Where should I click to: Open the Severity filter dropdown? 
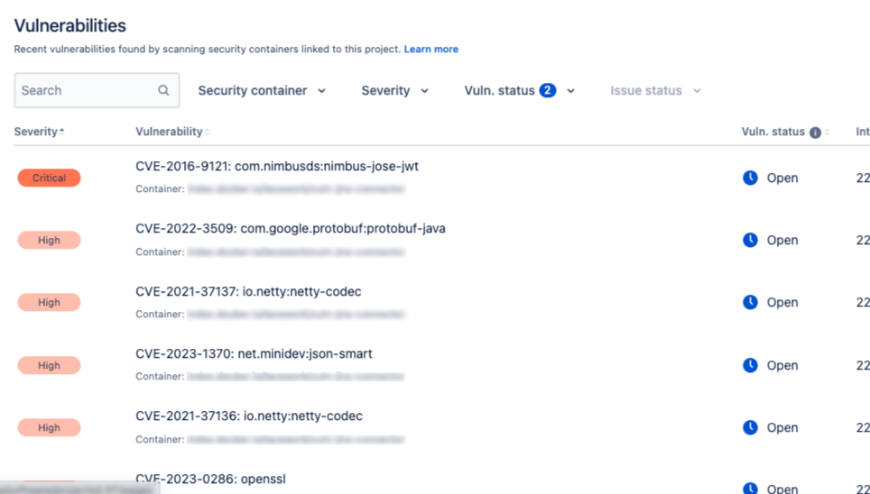[395, 90]
